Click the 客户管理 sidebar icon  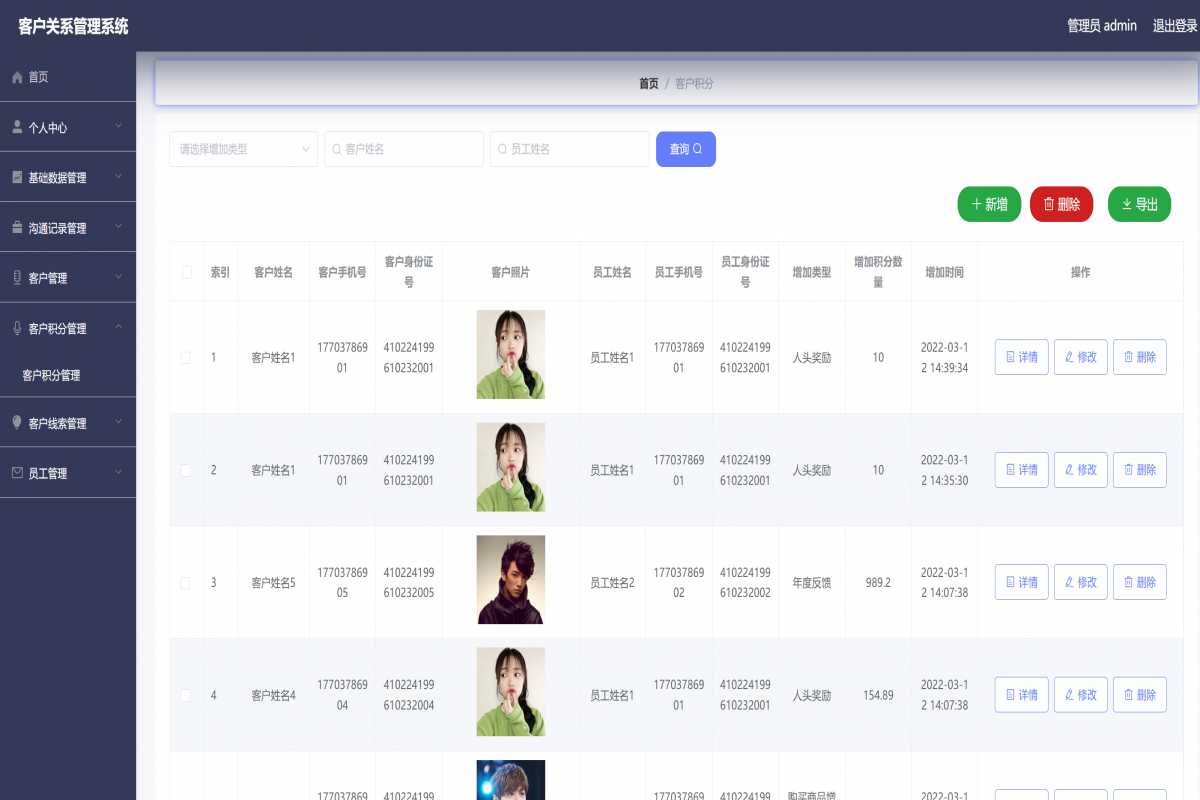coord(16,276)
